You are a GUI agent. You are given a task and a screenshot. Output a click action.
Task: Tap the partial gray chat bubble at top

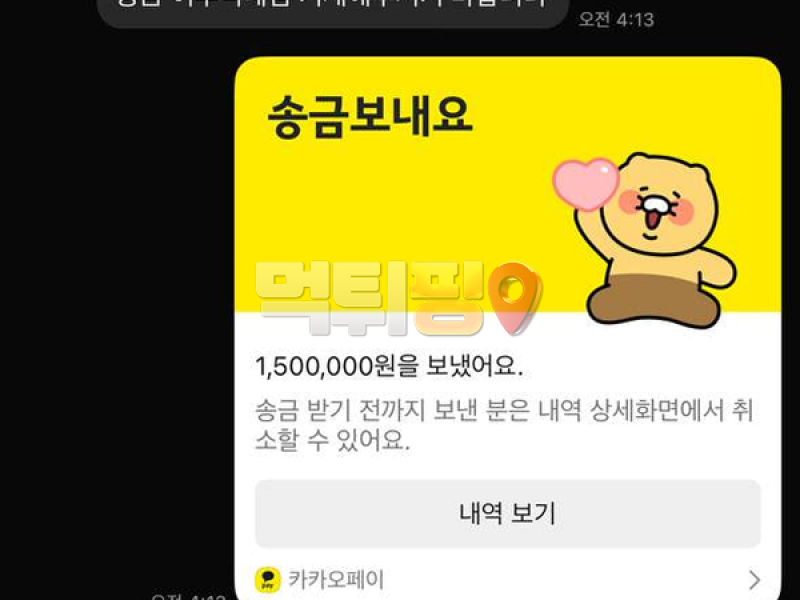pos(333,11)
